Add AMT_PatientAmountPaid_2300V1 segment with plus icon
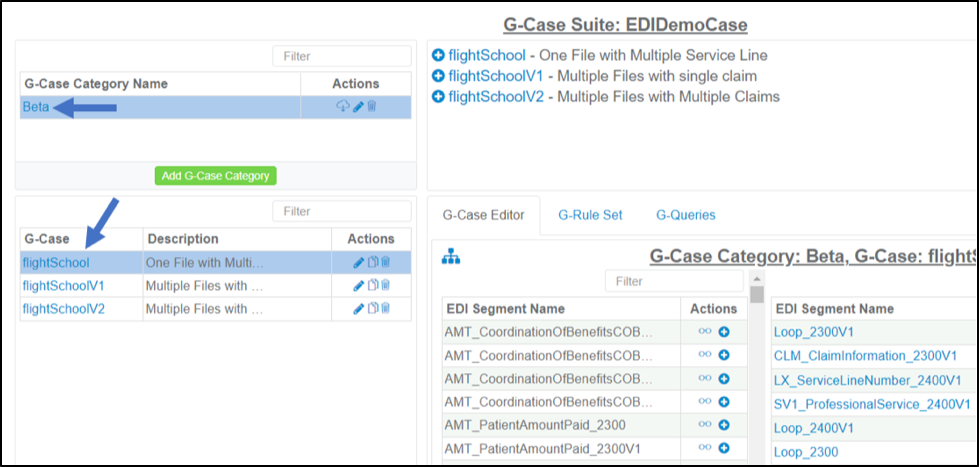The width and height of the screenshot is (979, 467). pos(724,448)
